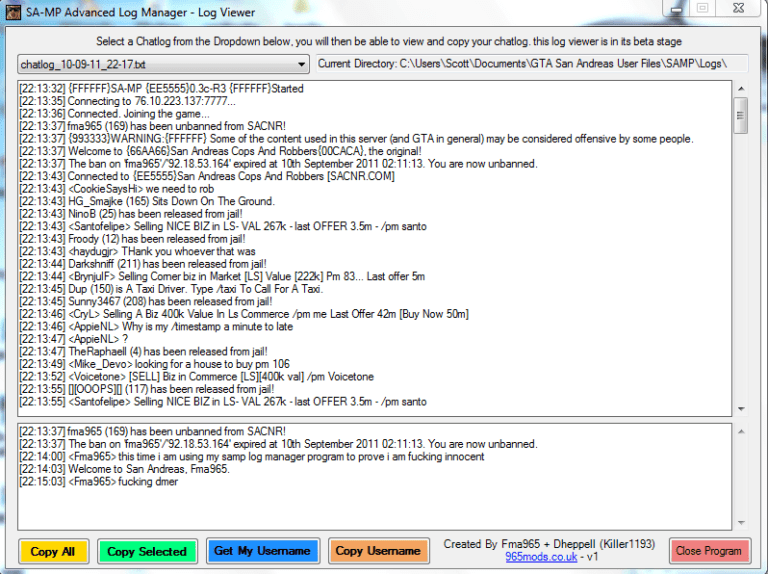Select the 'Connected to San Andreas Cops And Robbers [SACNR.COM]' line
The height and width of the screenshot is (574, 768).
click(207, 176)
